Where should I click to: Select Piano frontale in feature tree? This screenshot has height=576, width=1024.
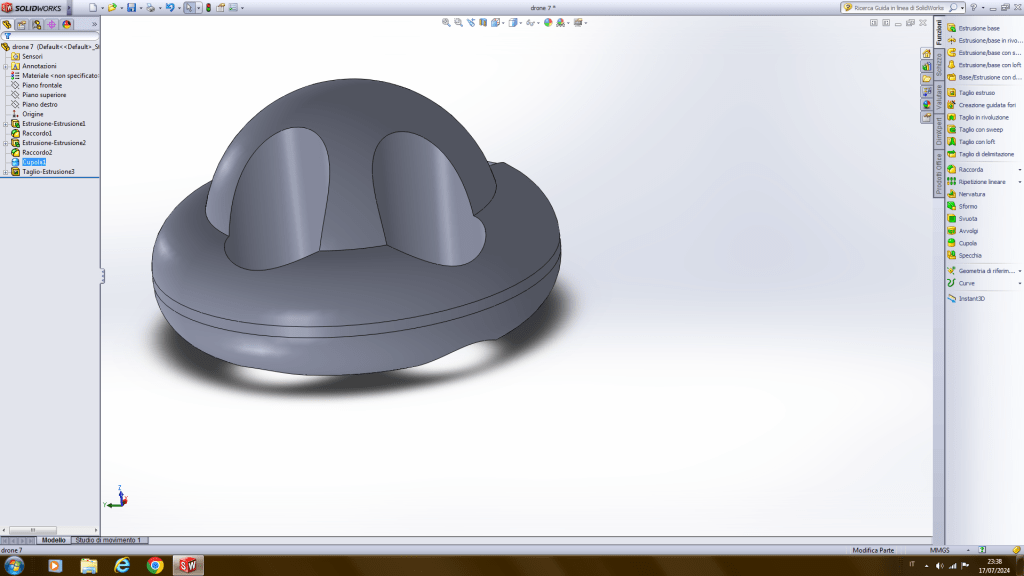42,85
